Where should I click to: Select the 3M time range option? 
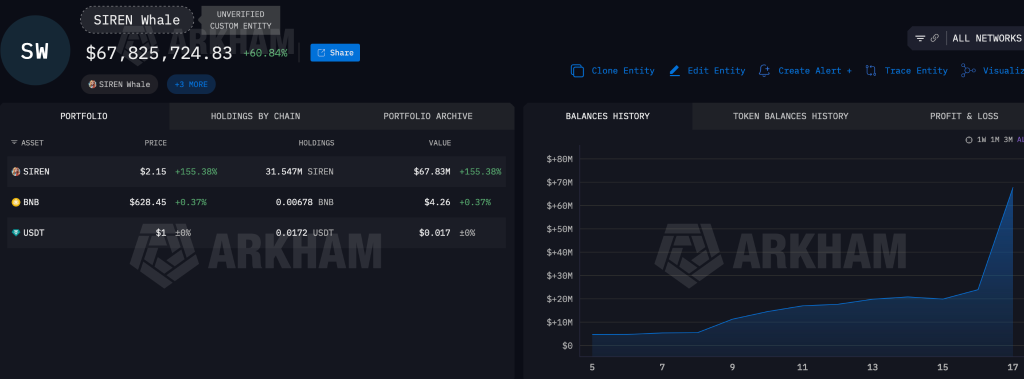pos(1008,140)
